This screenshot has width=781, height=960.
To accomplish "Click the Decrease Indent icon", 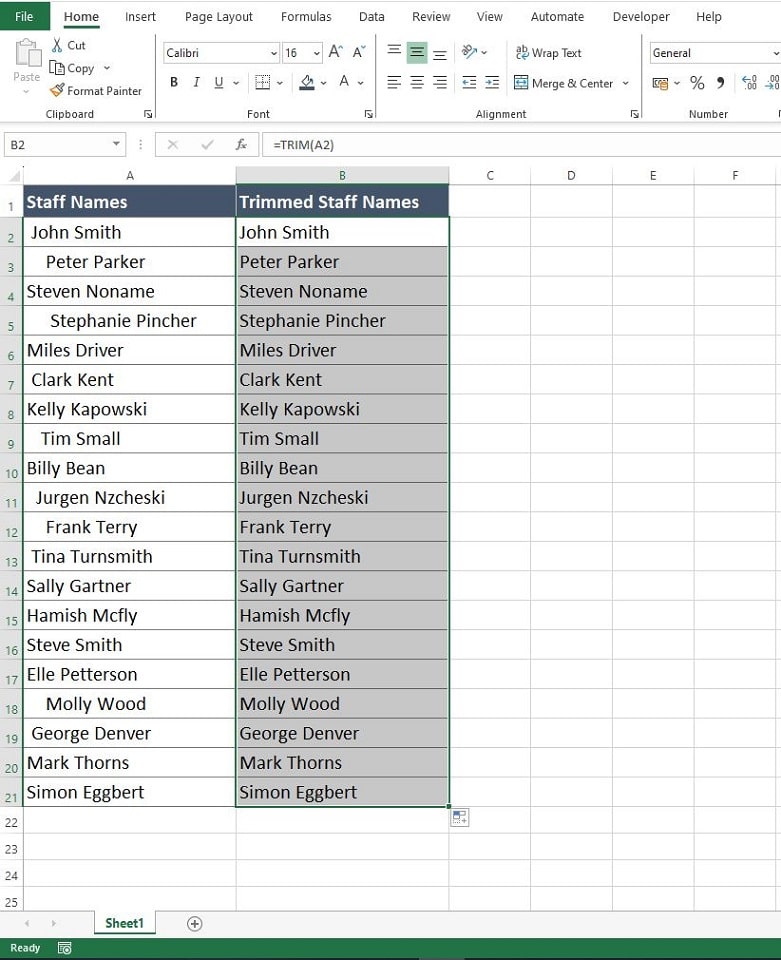I will coord(469,82).
